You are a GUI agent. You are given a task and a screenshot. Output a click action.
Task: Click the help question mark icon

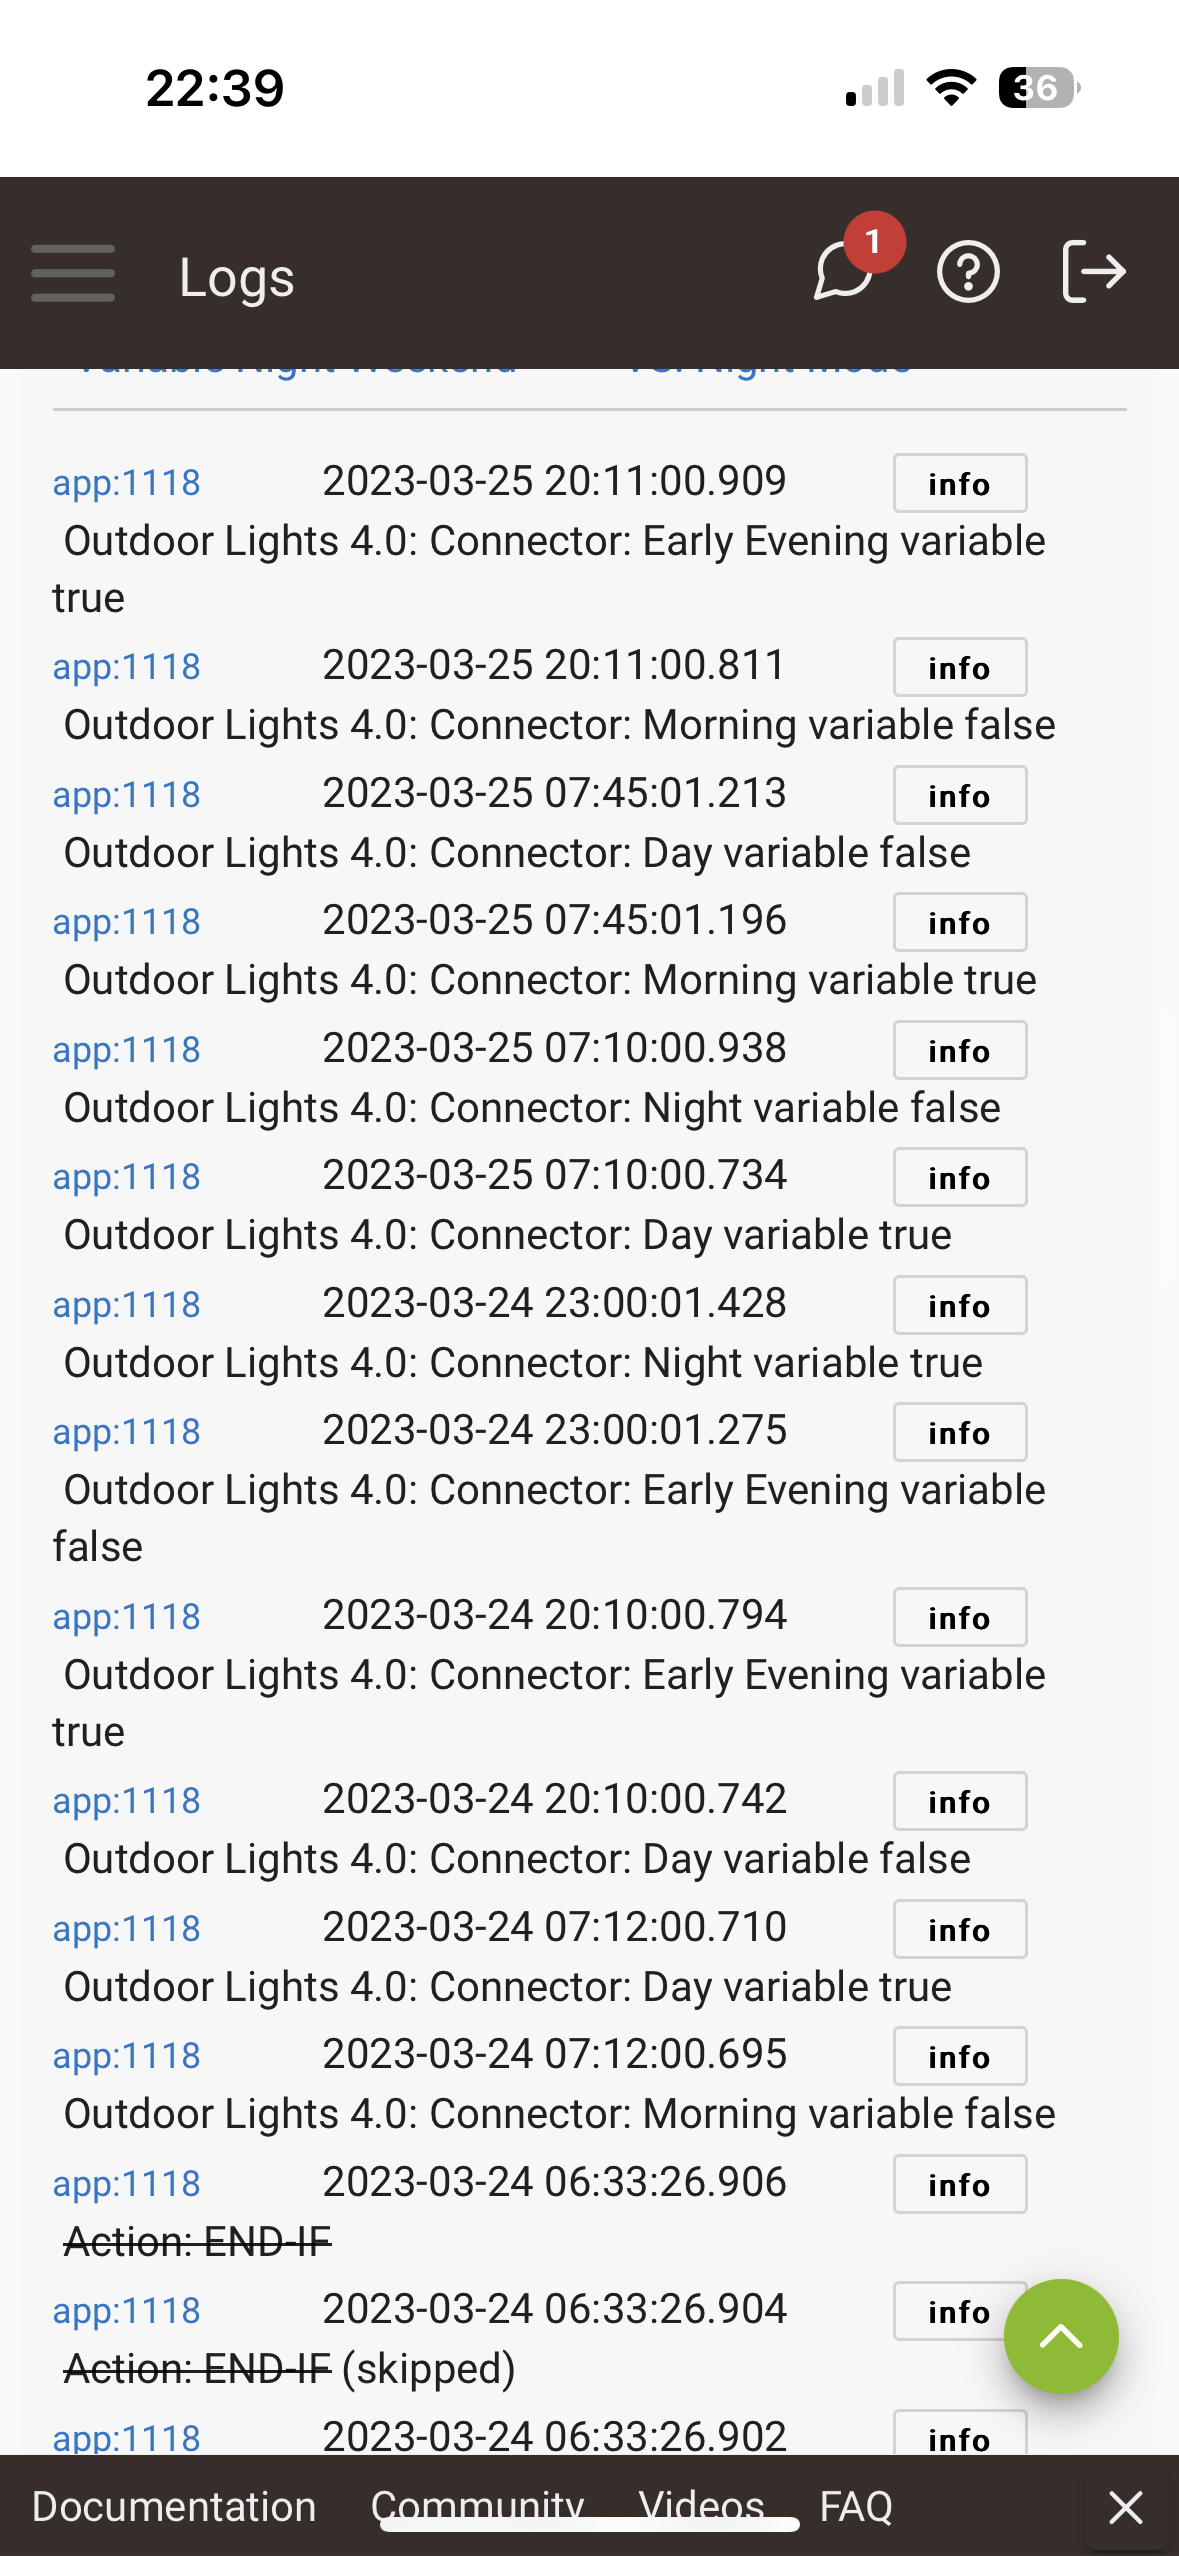[x=967, y=272]
